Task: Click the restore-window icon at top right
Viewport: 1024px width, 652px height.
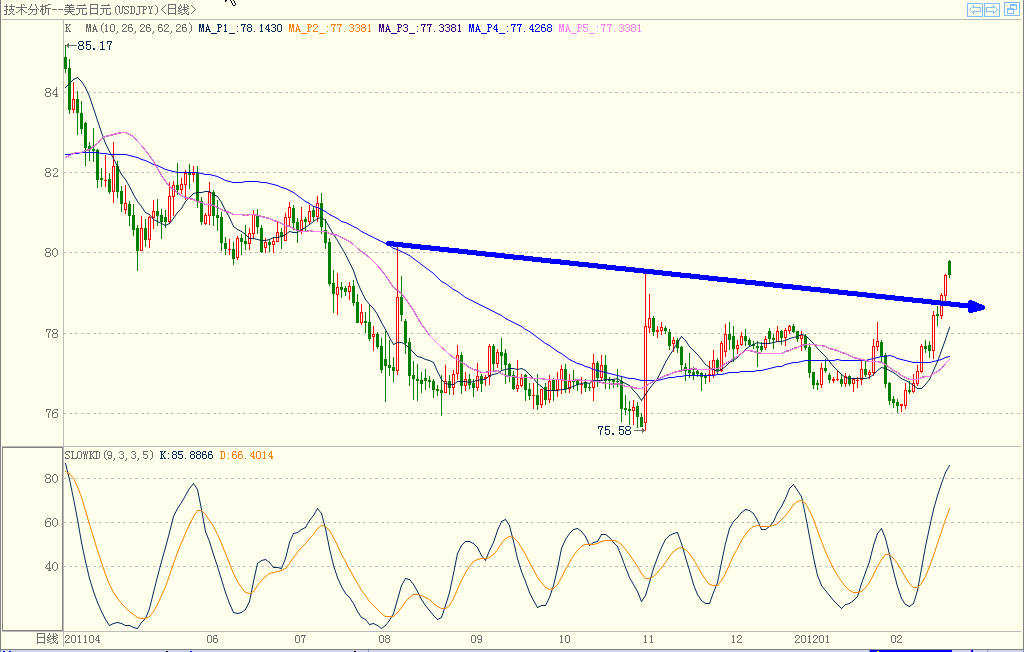Action: coord(1013,9)
